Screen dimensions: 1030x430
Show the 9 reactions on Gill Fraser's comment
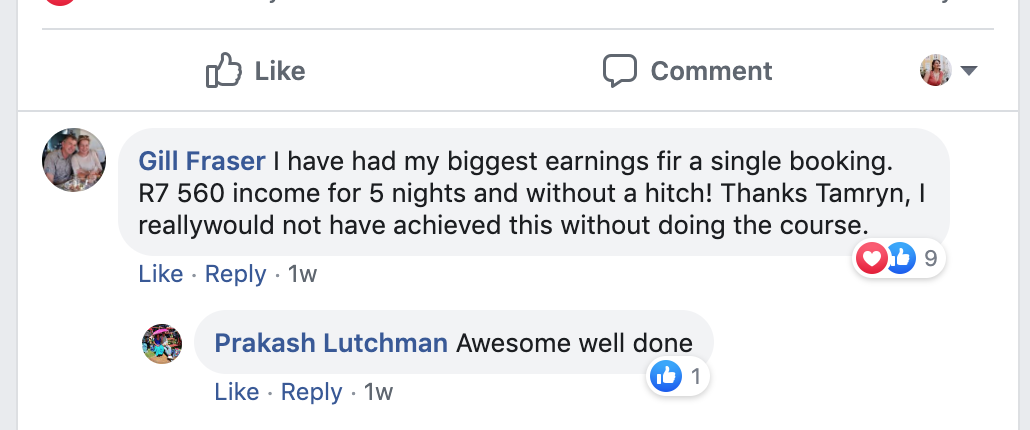(930, 259)
